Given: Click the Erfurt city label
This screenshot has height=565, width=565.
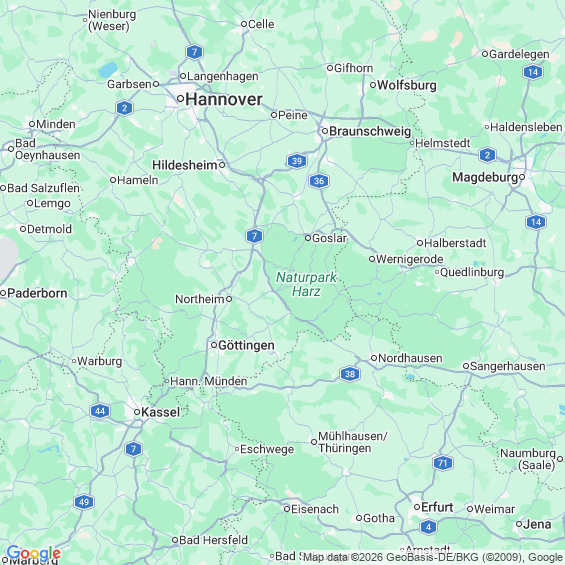Looking at the screenshot, I should pos(437,507).
